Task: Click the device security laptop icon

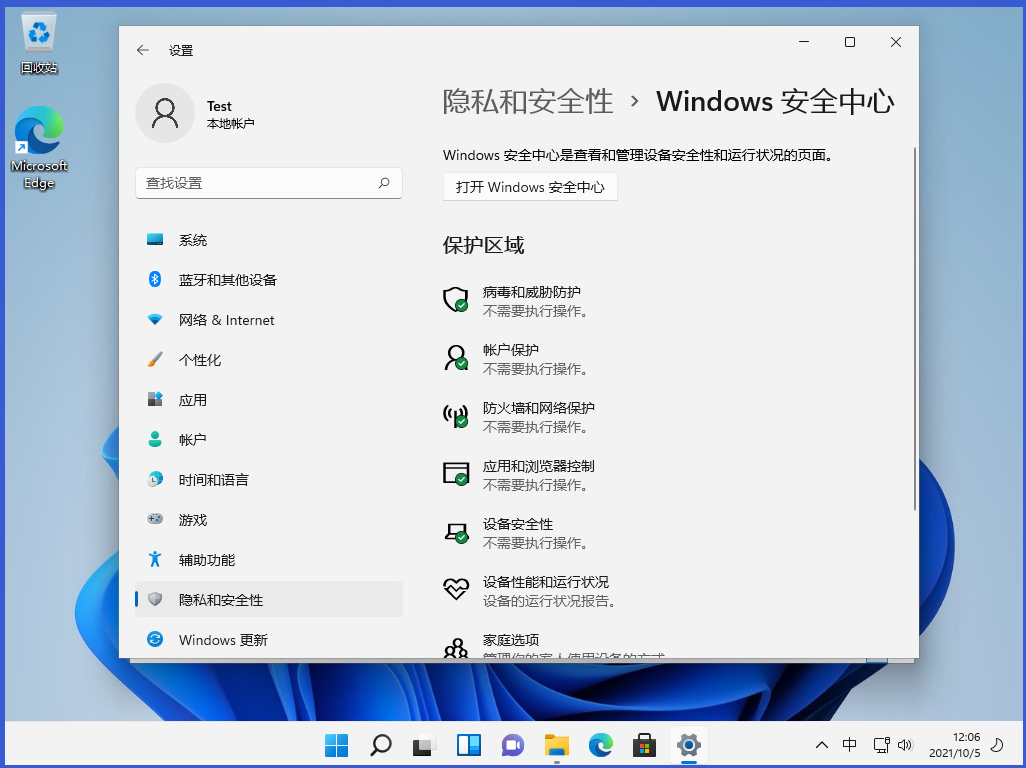Action: [x=456, y=532]
